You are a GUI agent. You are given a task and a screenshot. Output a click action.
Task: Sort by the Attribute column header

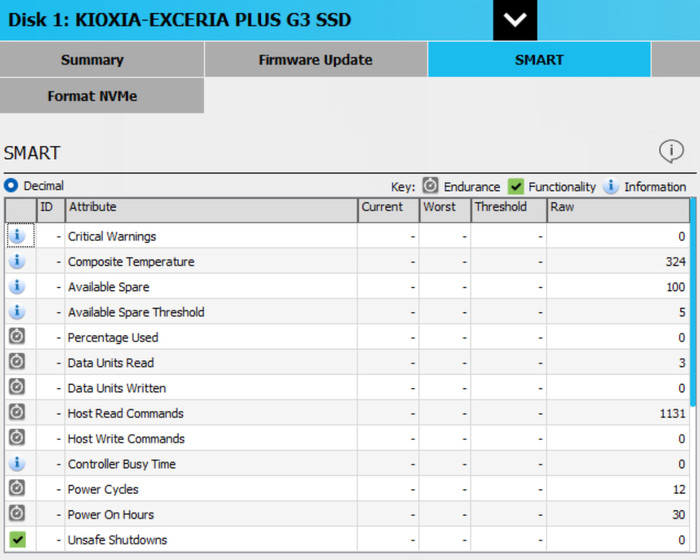(211, 209)
